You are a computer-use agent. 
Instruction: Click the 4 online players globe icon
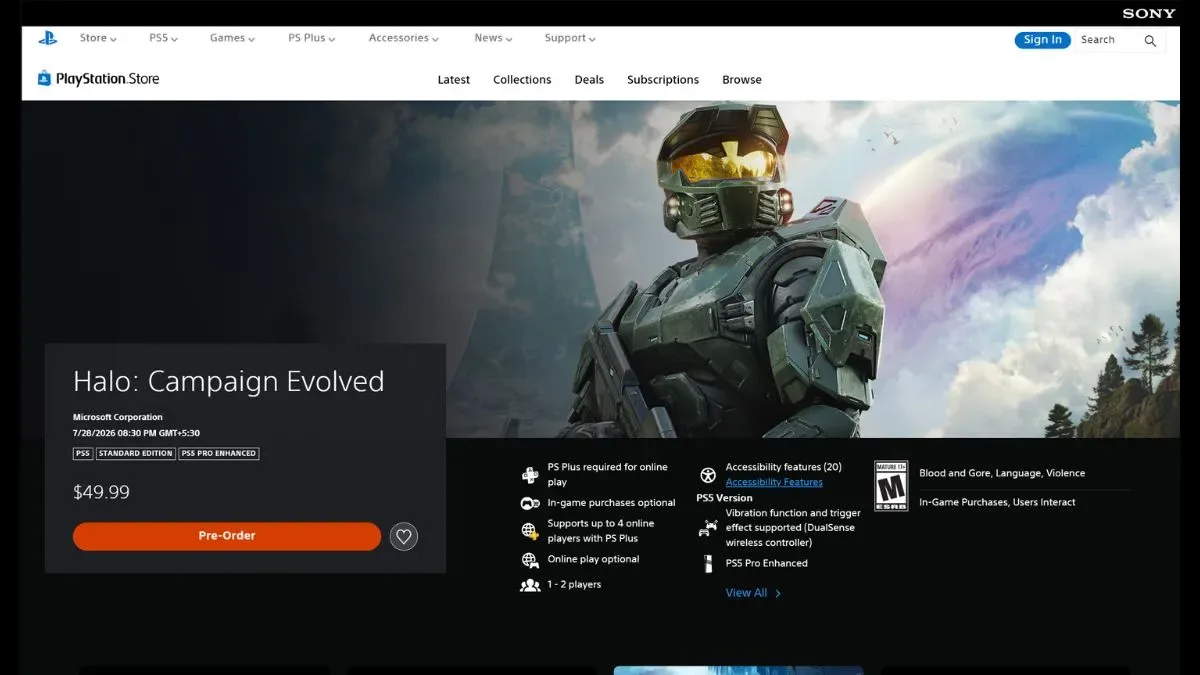pos(530,531)
